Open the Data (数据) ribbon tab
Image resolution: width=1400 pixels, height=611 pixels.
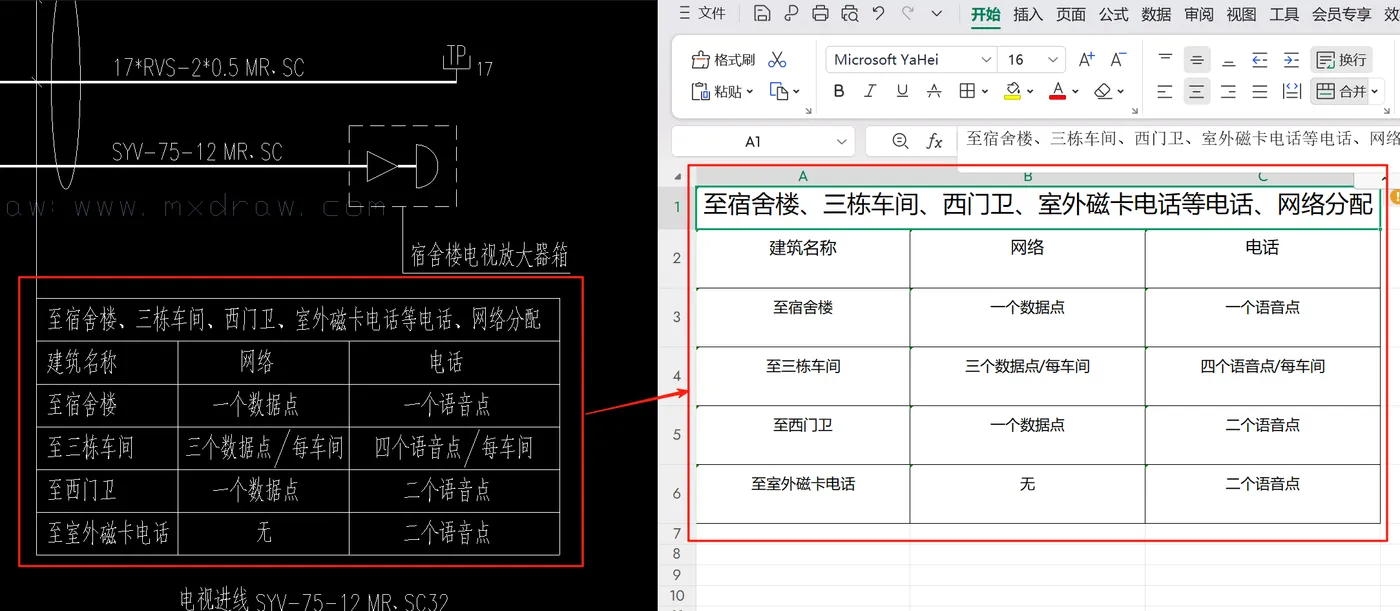tap(1156, 15)
